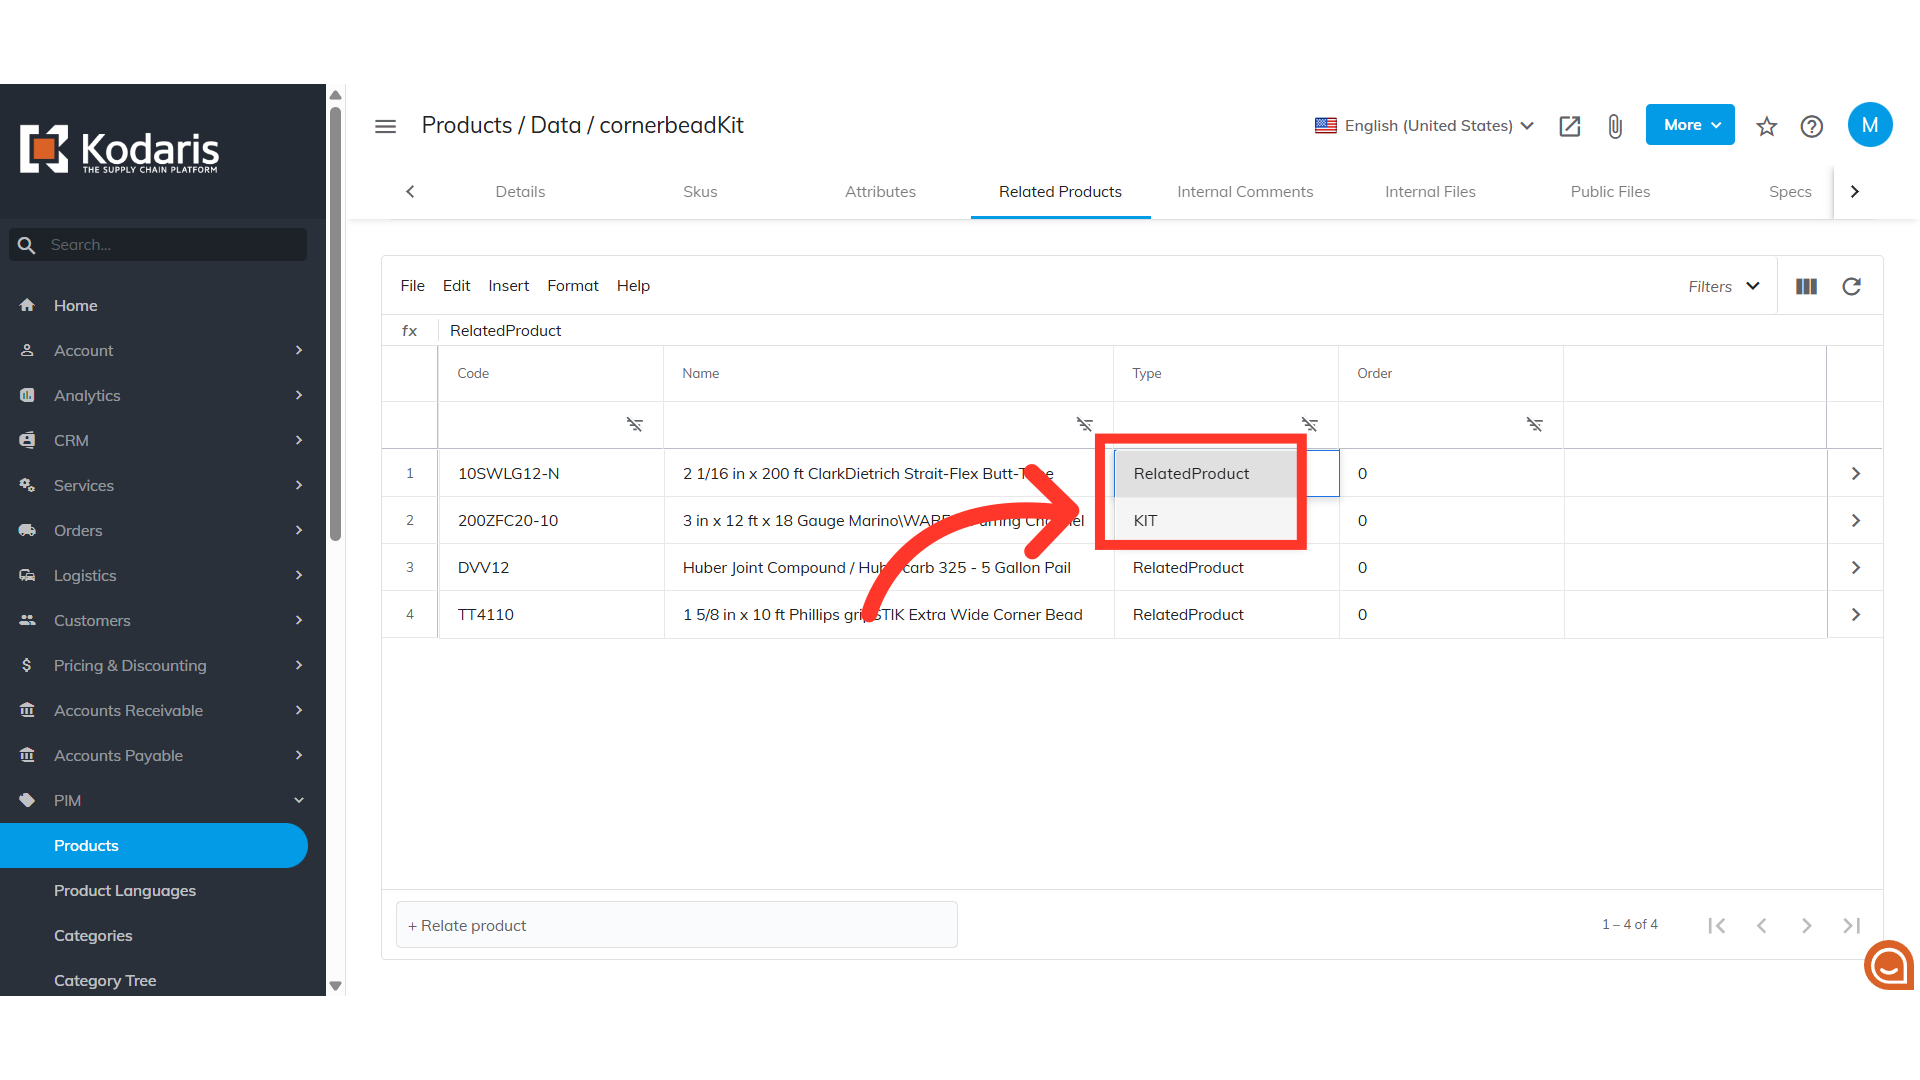This screenshot has height=1080, width=1920.
Task: Refresh the related products grid
Action: (1851, 287)
